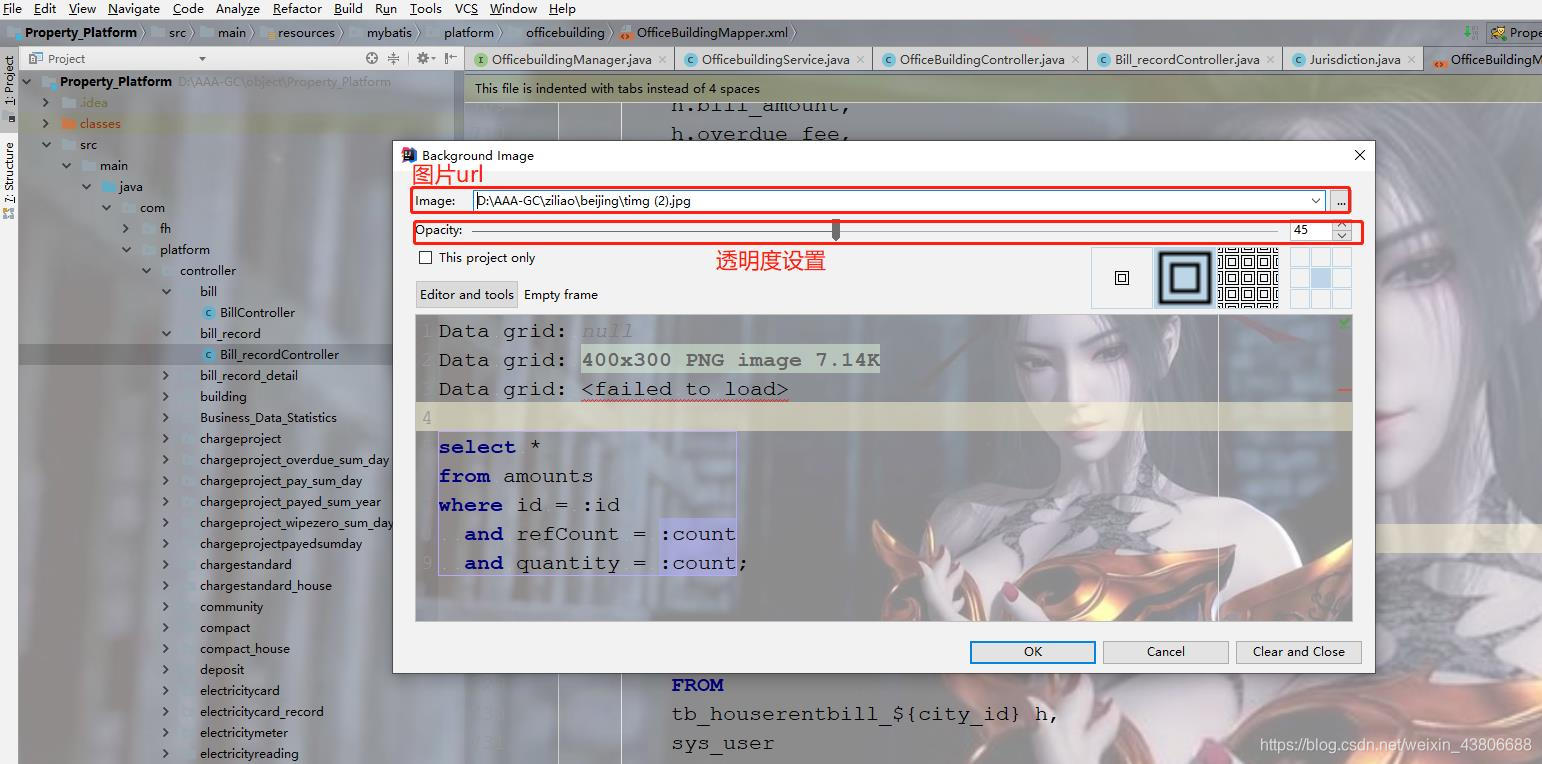Select the bottom-center cell of the anchor grid
The image size is (1542, 764).
(x=1321, y=299)
